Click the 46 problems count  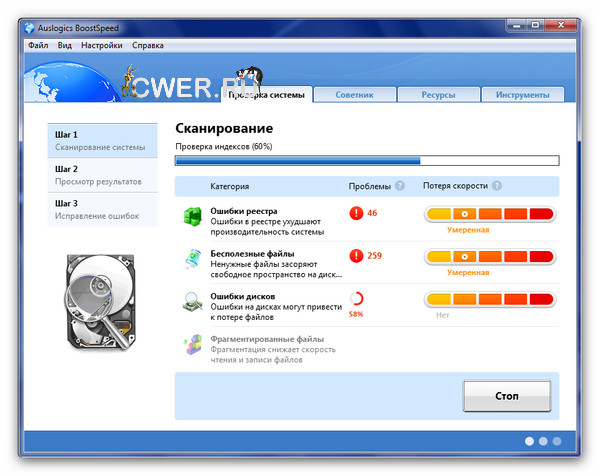click(372, 213)
